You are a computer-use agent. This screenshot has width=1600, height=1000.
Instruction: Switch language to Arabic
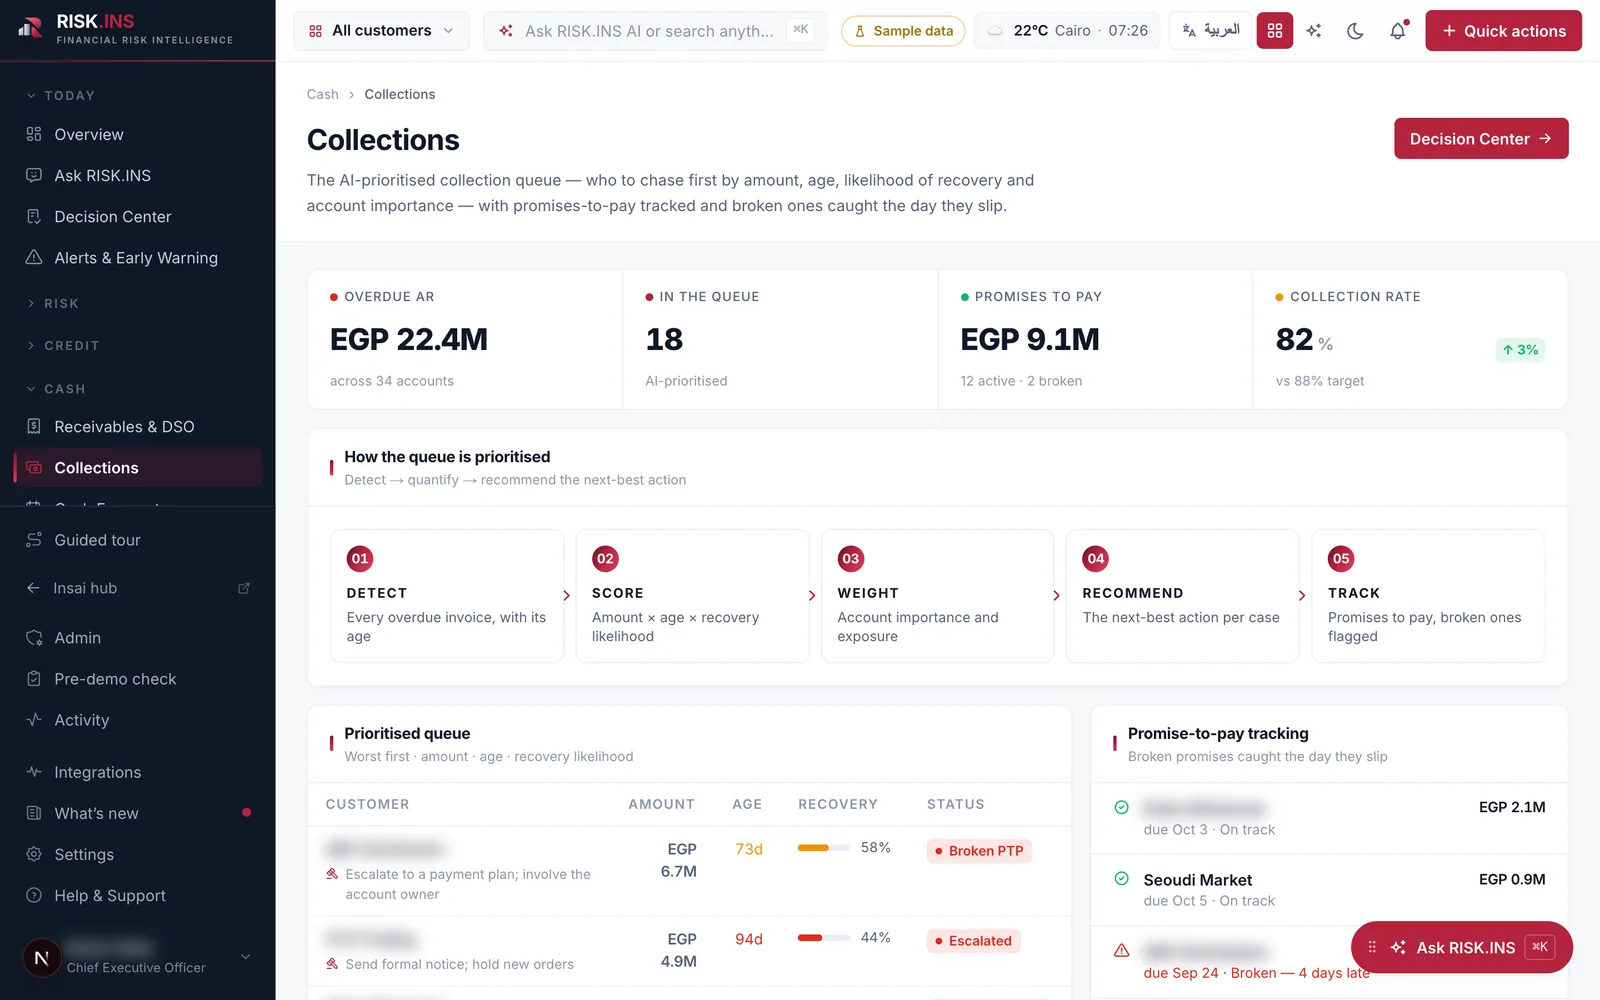point(1210,30)
